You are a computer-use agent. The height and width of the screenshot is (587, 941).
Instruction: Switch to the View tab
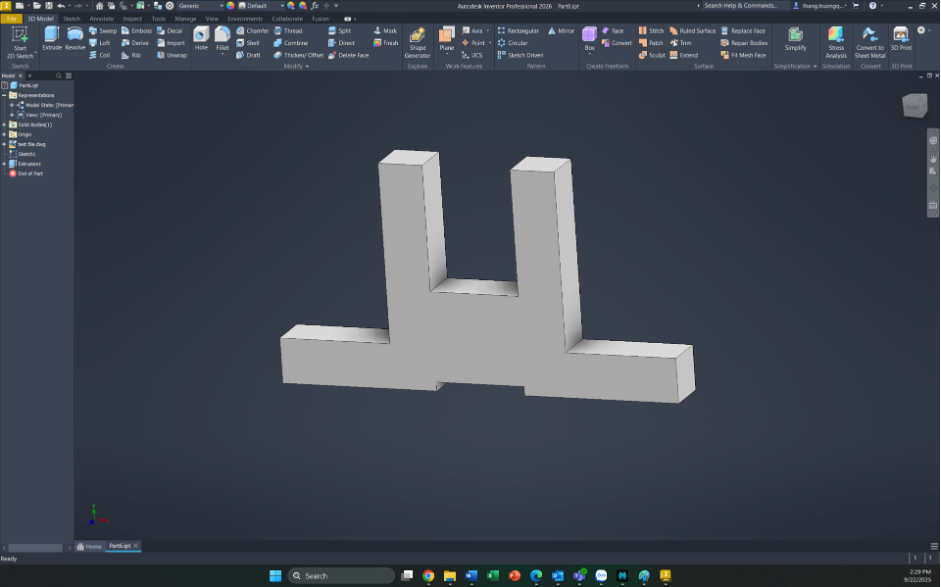(212, 19)
